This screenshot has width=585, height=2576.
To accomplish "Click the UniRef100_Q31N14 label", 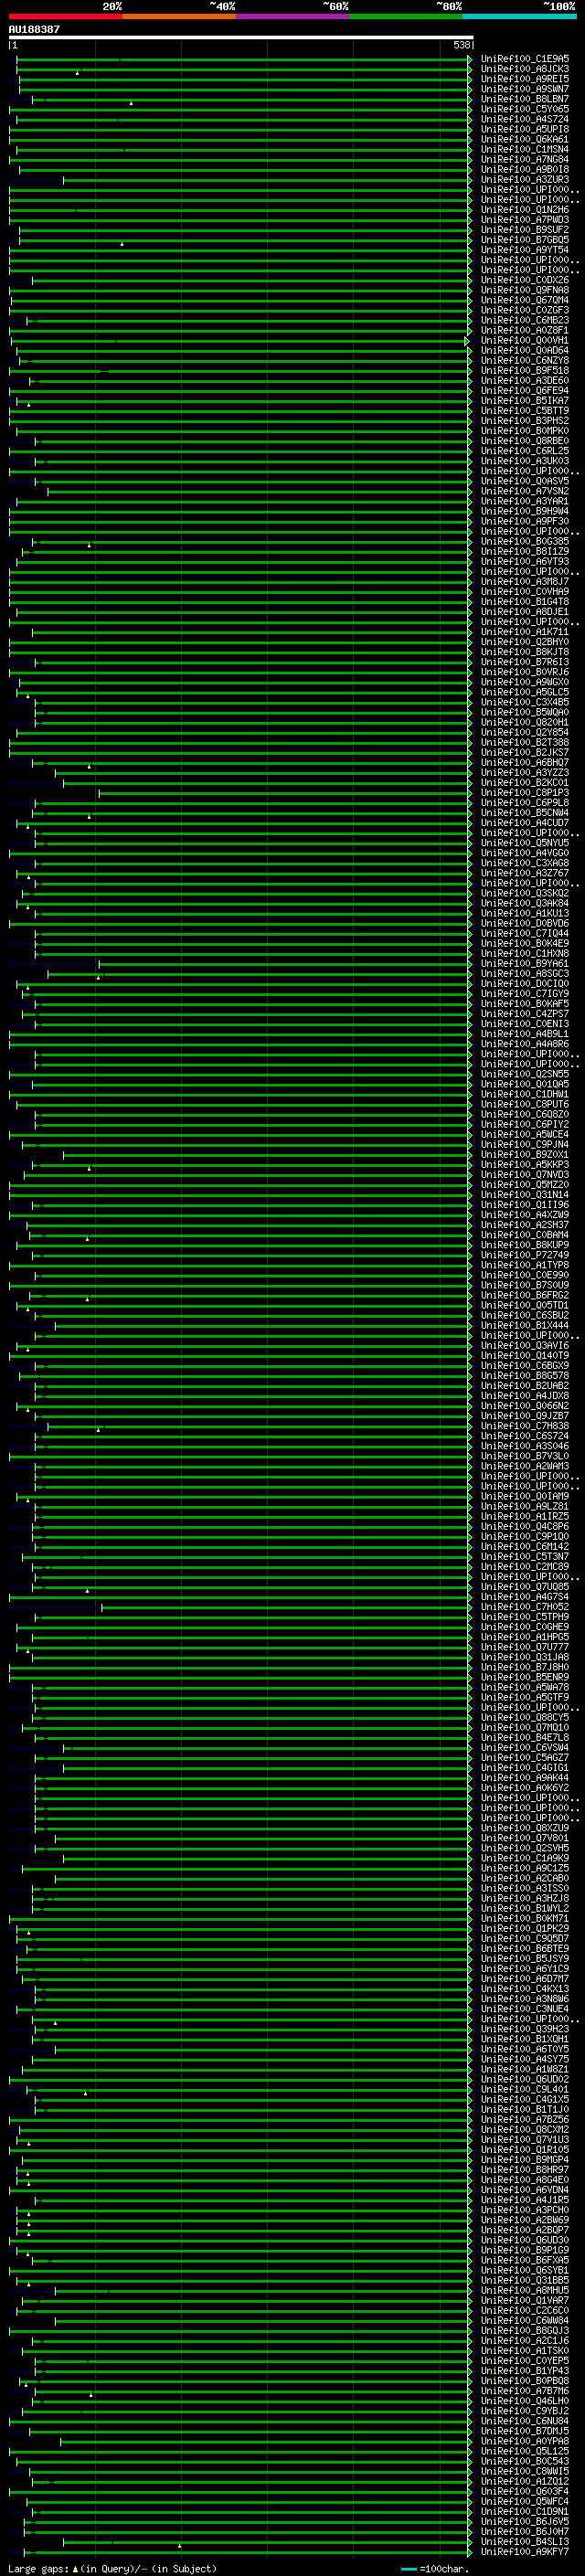I will [524, 1195].
